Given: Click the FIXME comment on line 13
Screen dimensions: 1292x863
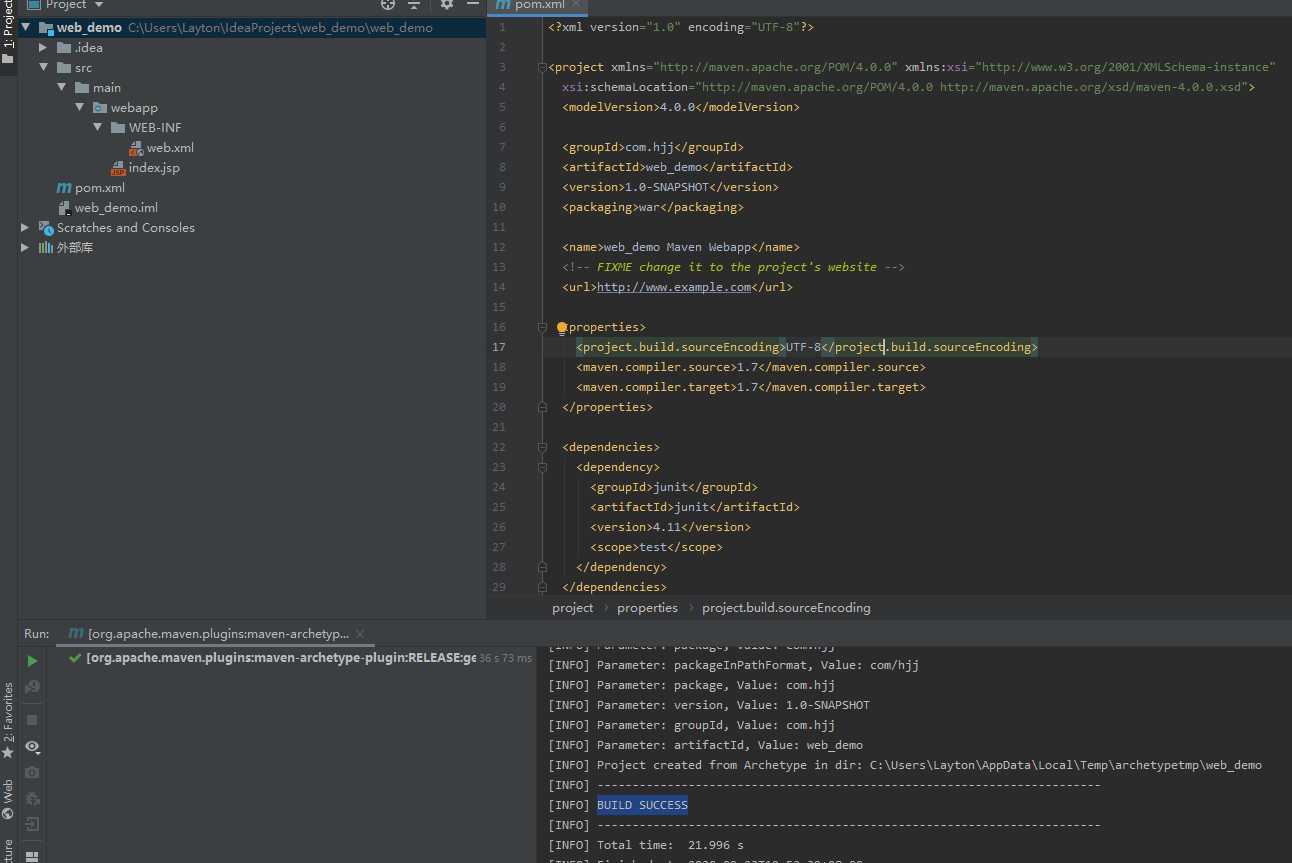Looking at the screenshot, I should pos(733,267).
